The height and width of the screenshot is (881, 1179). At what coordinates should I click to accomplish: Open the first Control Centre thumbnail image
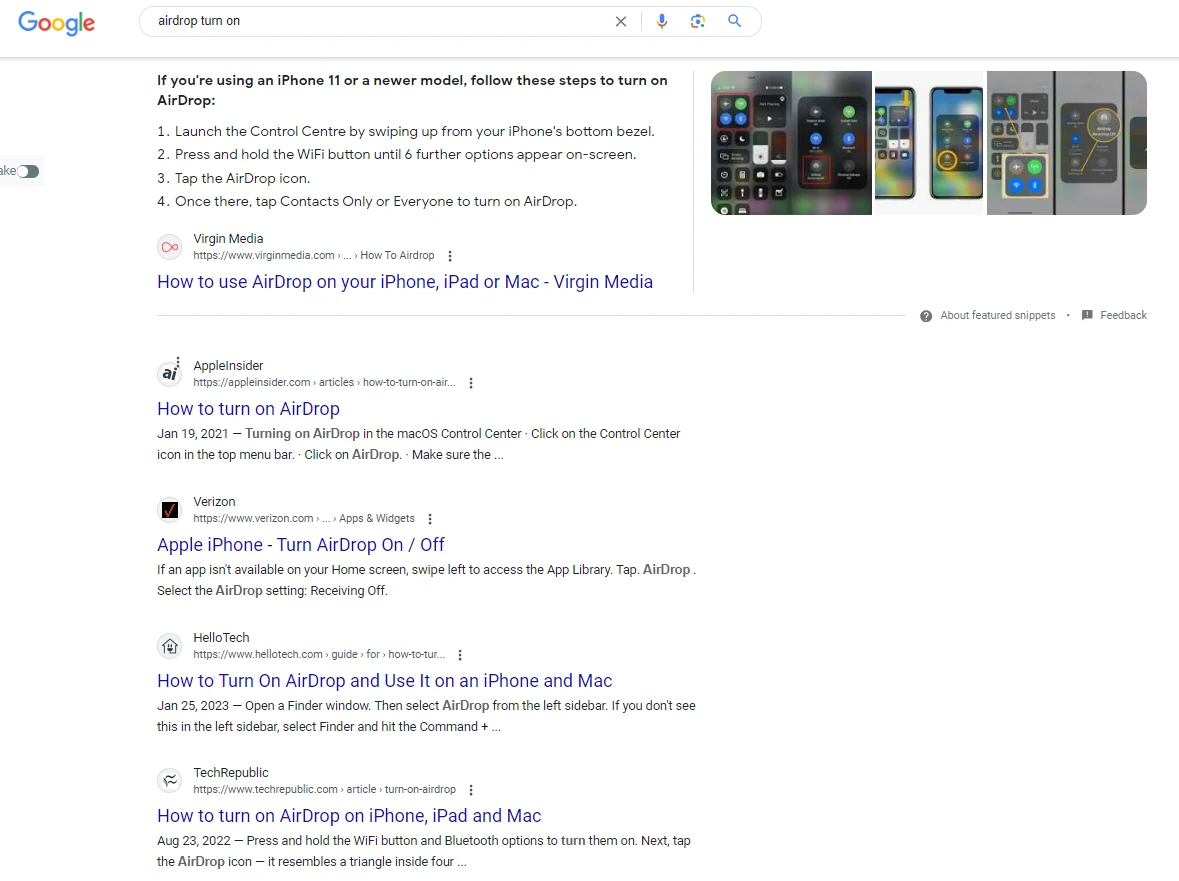pyautogui.click(x=791, y=143)
